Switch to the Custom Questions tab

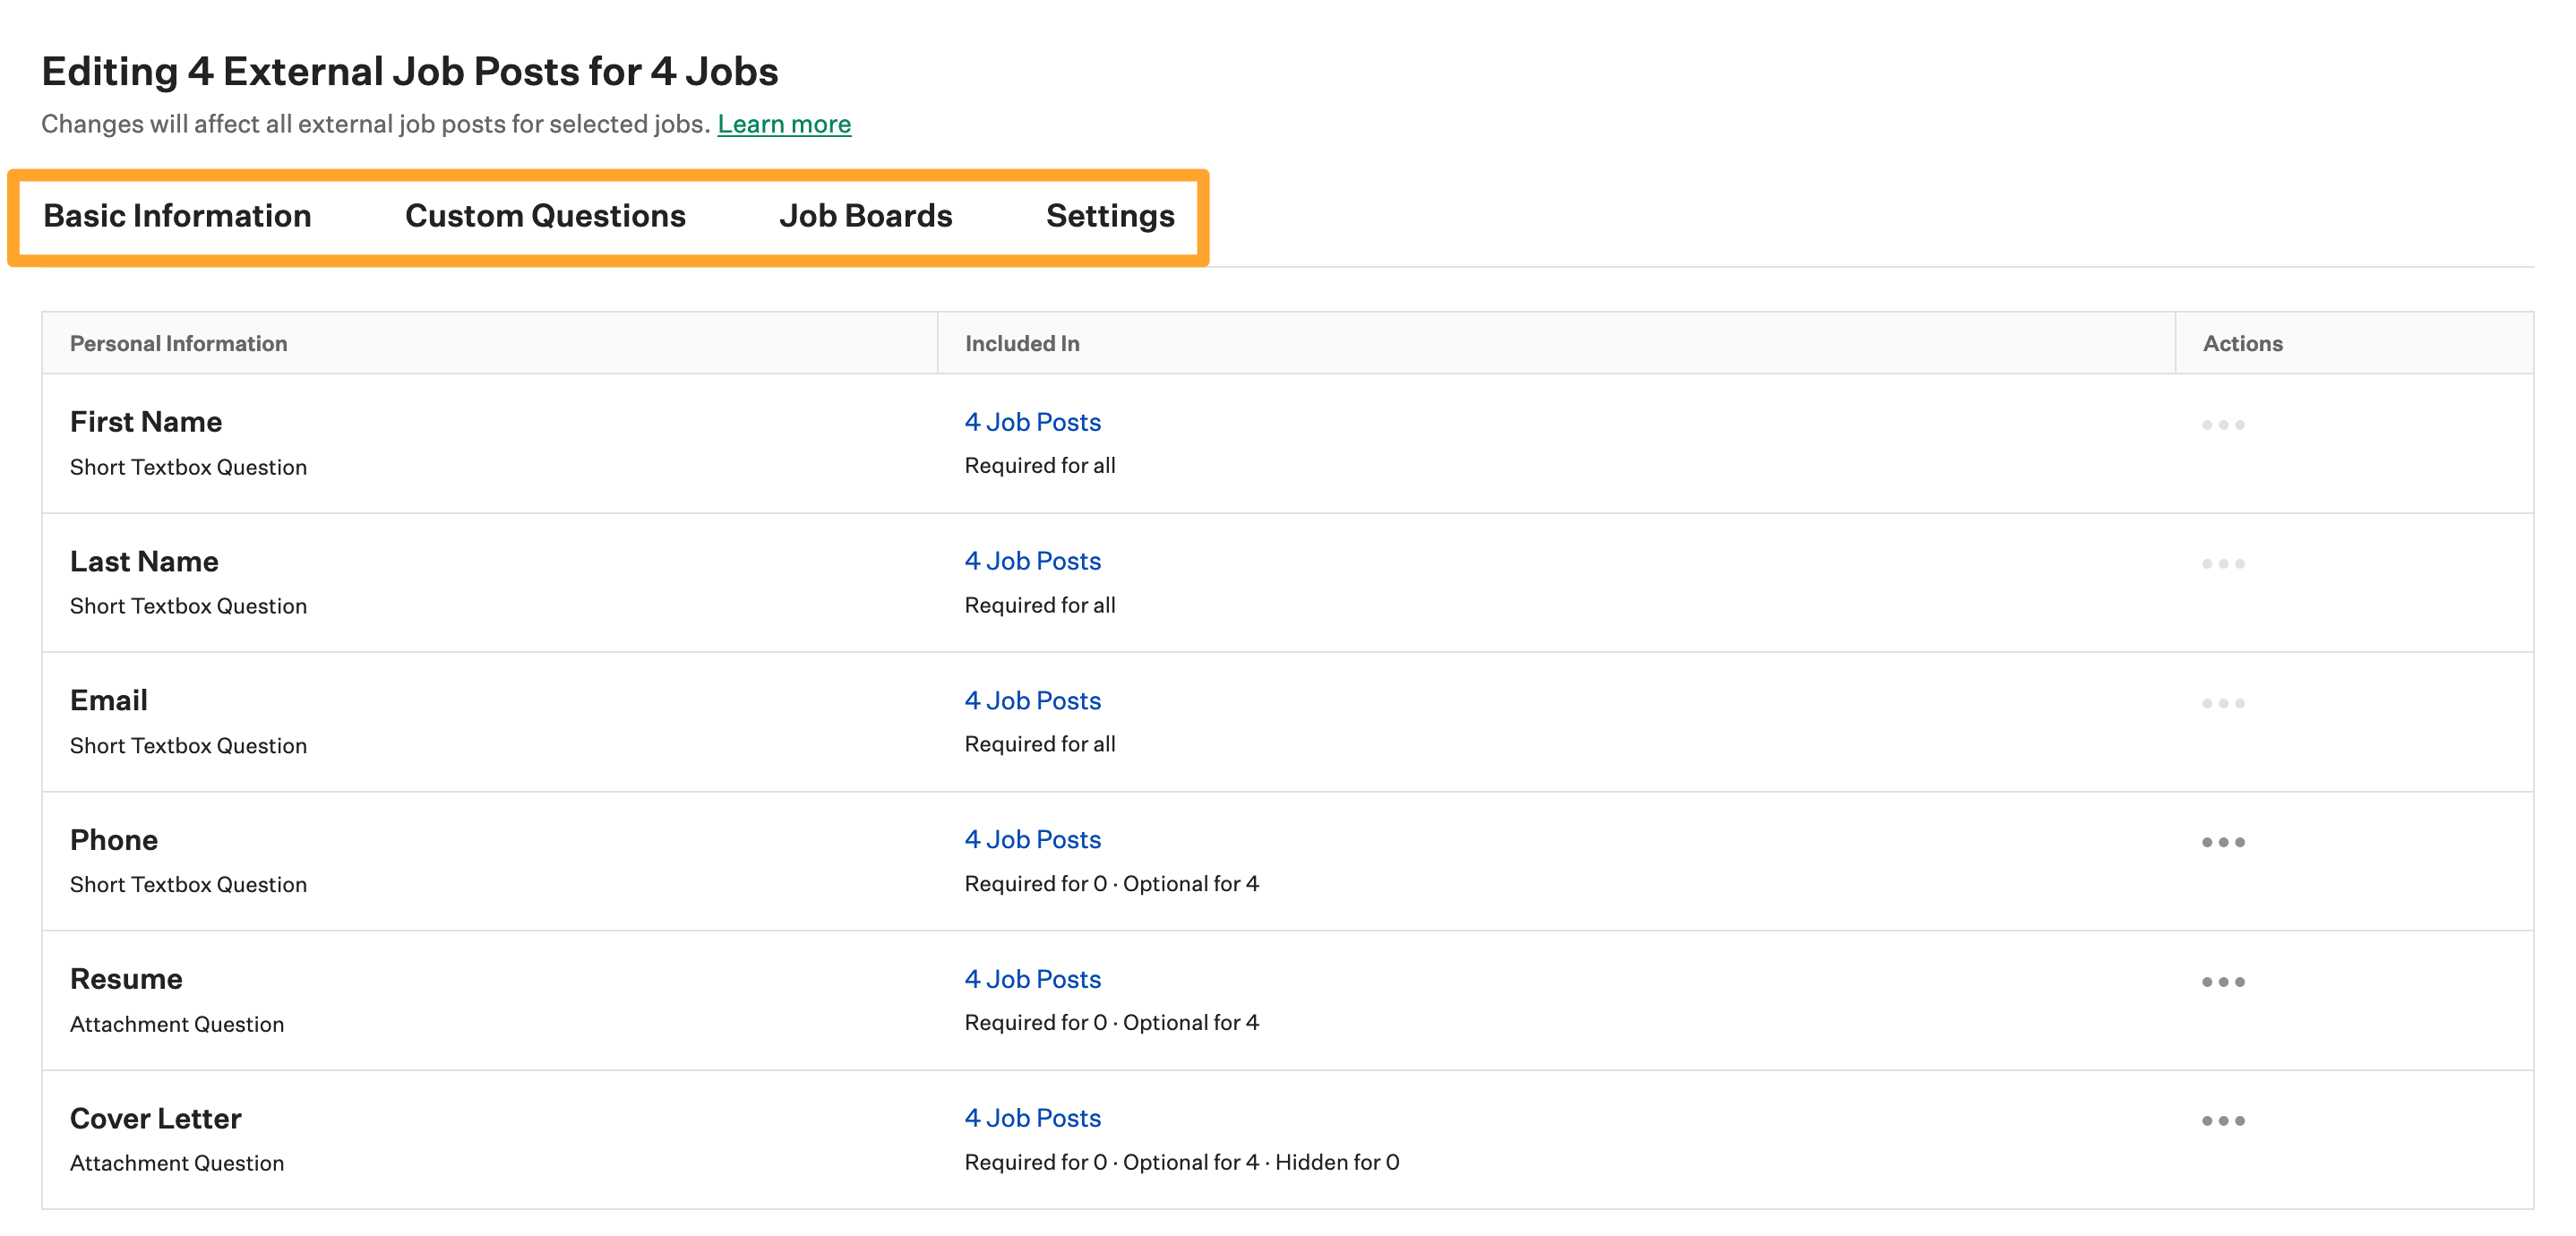point(545,216)
